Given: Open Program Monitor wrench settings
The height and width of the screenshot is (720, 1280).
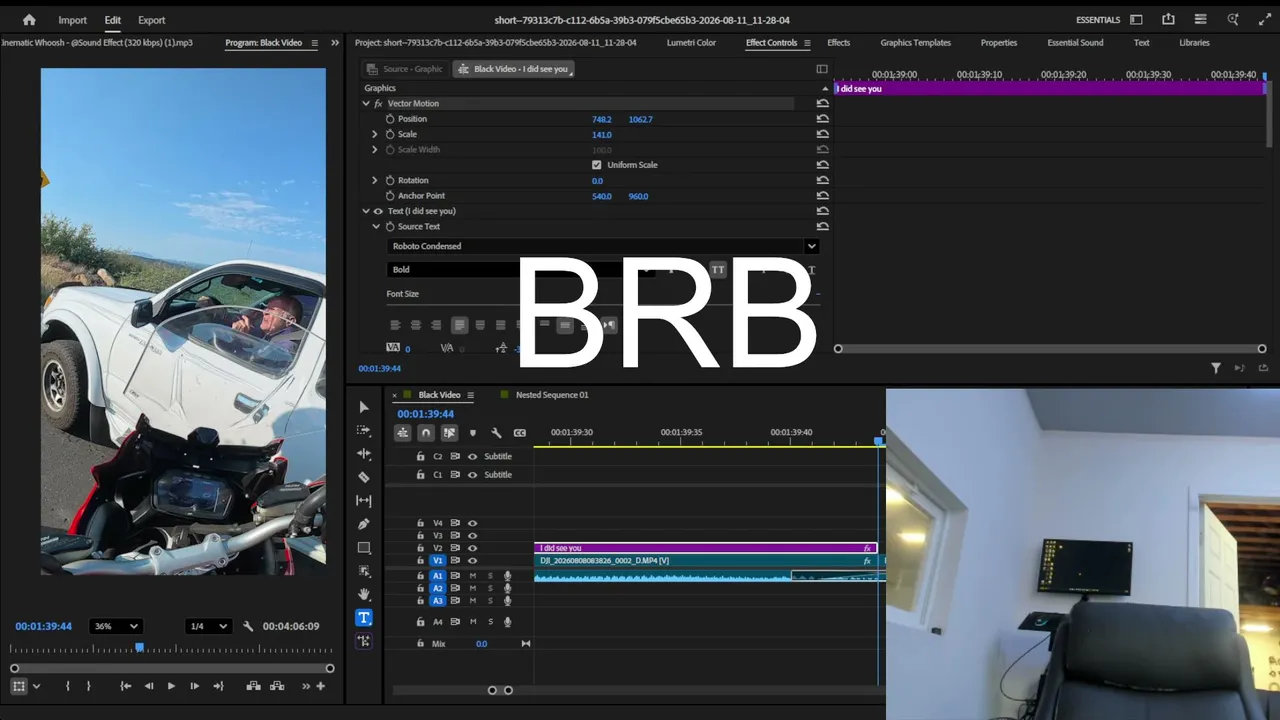Looking at the screenshot, I should 248,627.
